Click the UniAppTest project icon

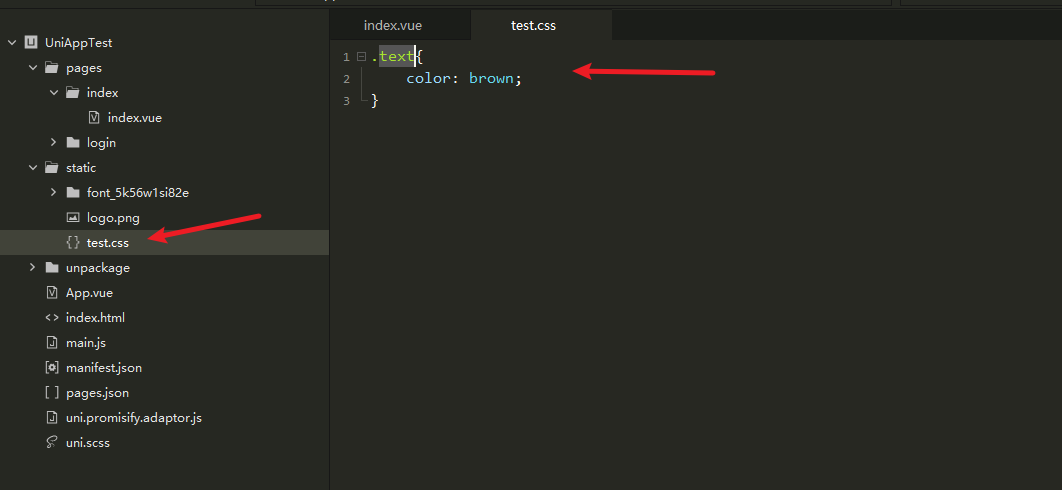[30, 43]
